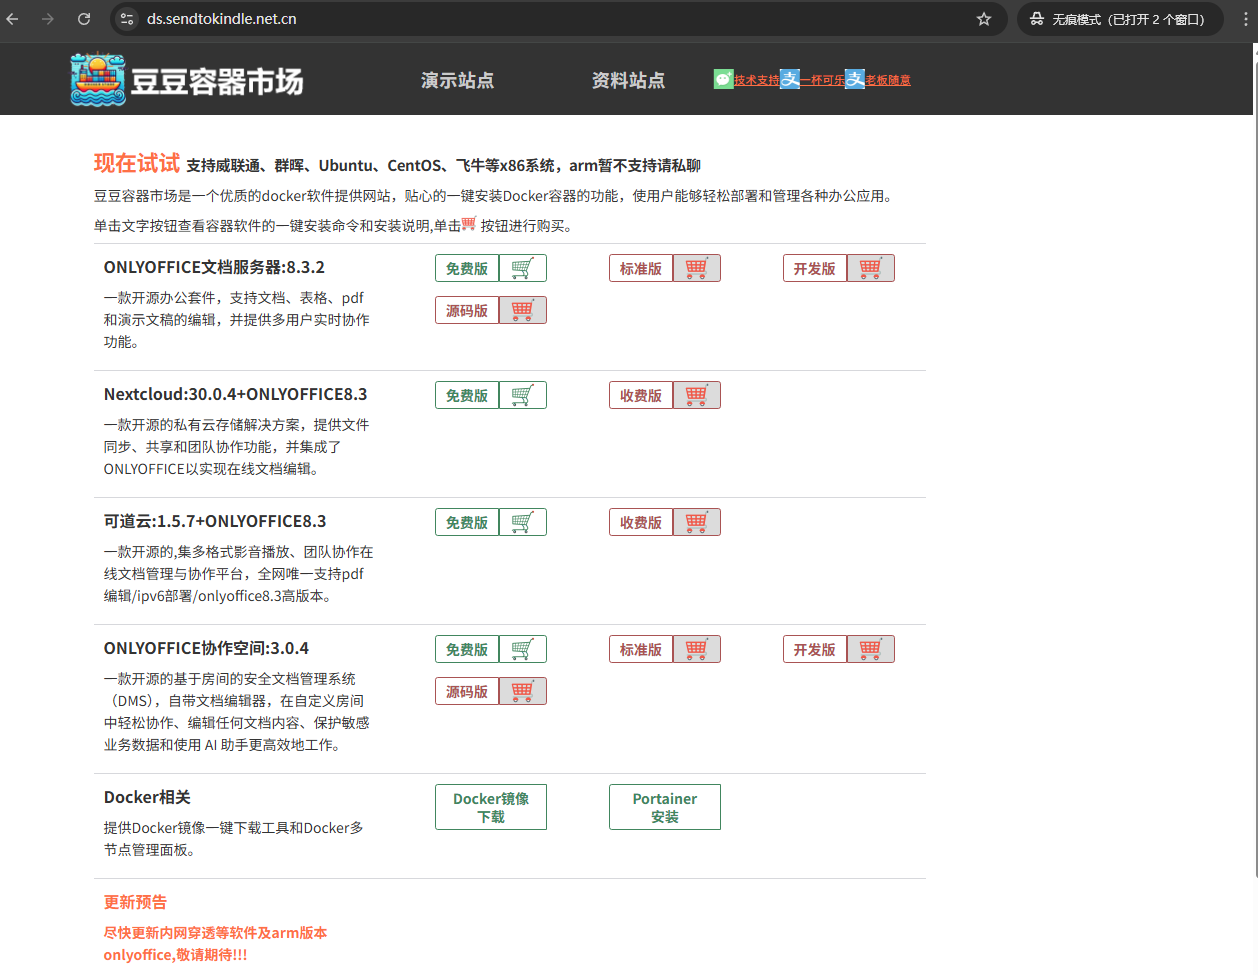Image resolution: width=1258 pixels, height=975 pixels.
Task: Click the cart icon beside ONLYOFFICE协作空间 免费版
Action: tap(522, 649)
